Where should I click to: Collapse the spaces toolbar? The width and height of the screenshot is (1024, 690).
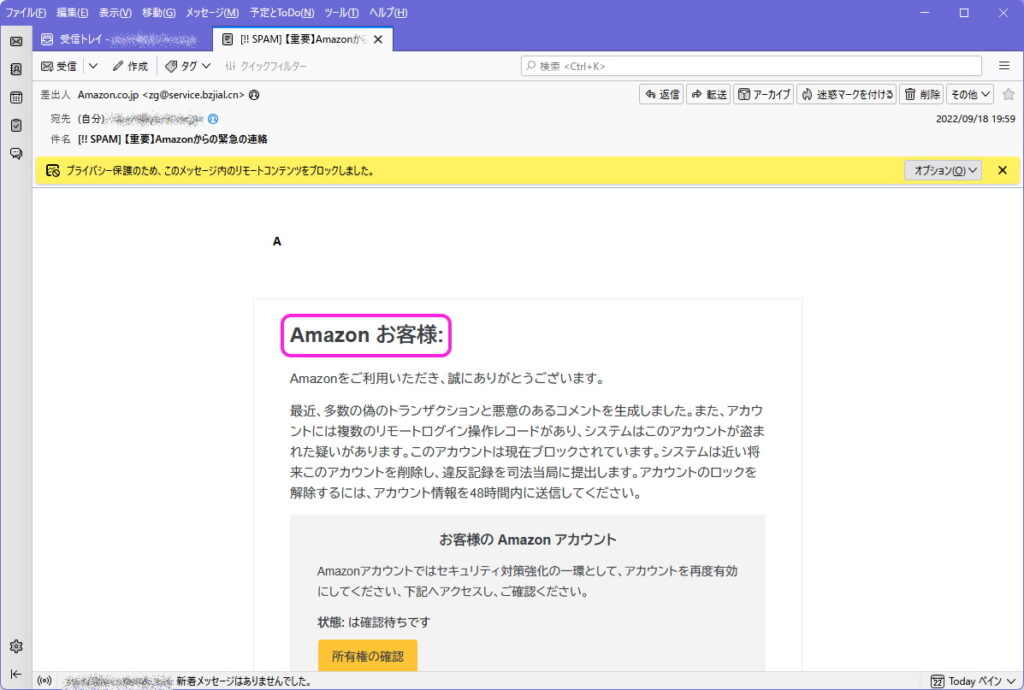(16, 674)
